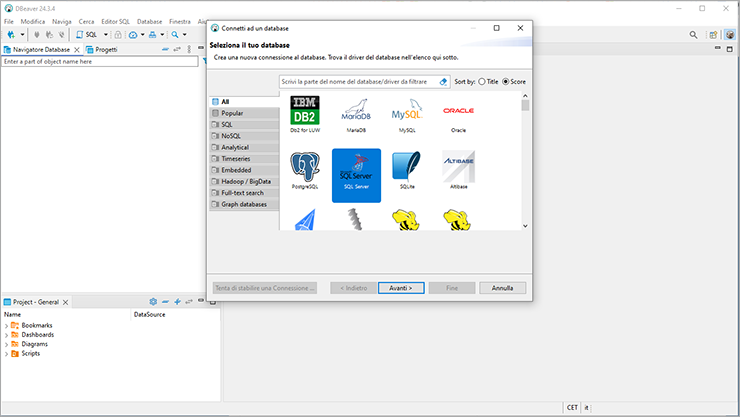Screen dimensions: 740x417
Task: Expand the Dashboards folder
Action: pos(6,335)
